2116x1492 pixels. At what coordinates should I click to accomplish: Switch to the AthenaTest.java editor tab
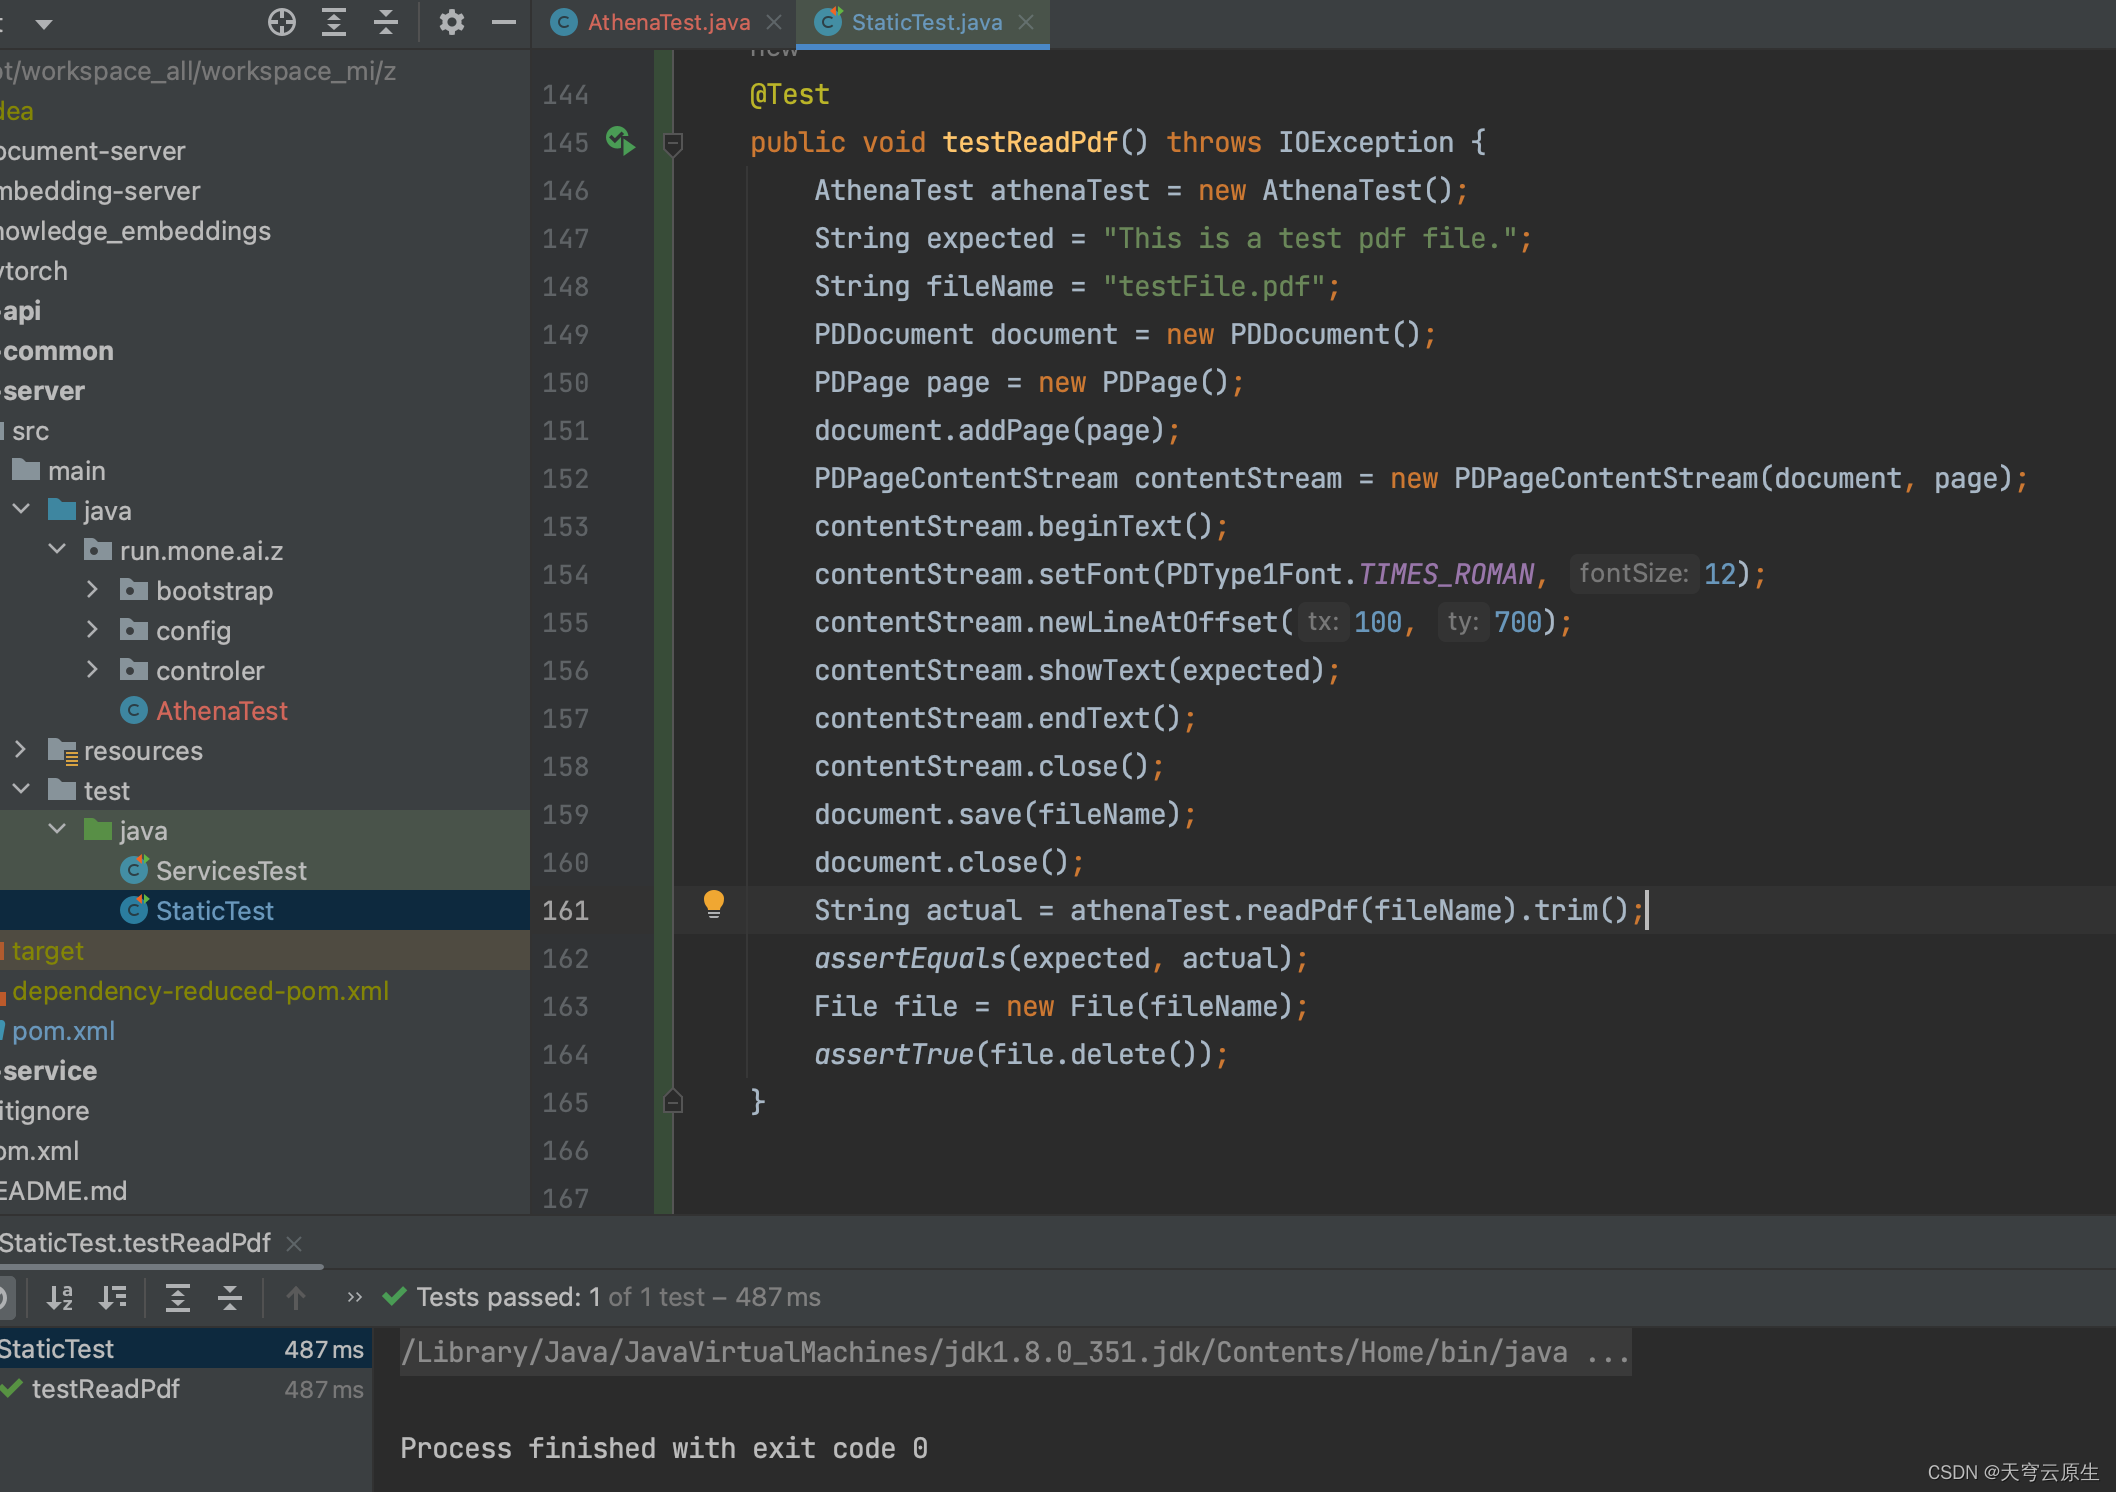tap(668, 22)
